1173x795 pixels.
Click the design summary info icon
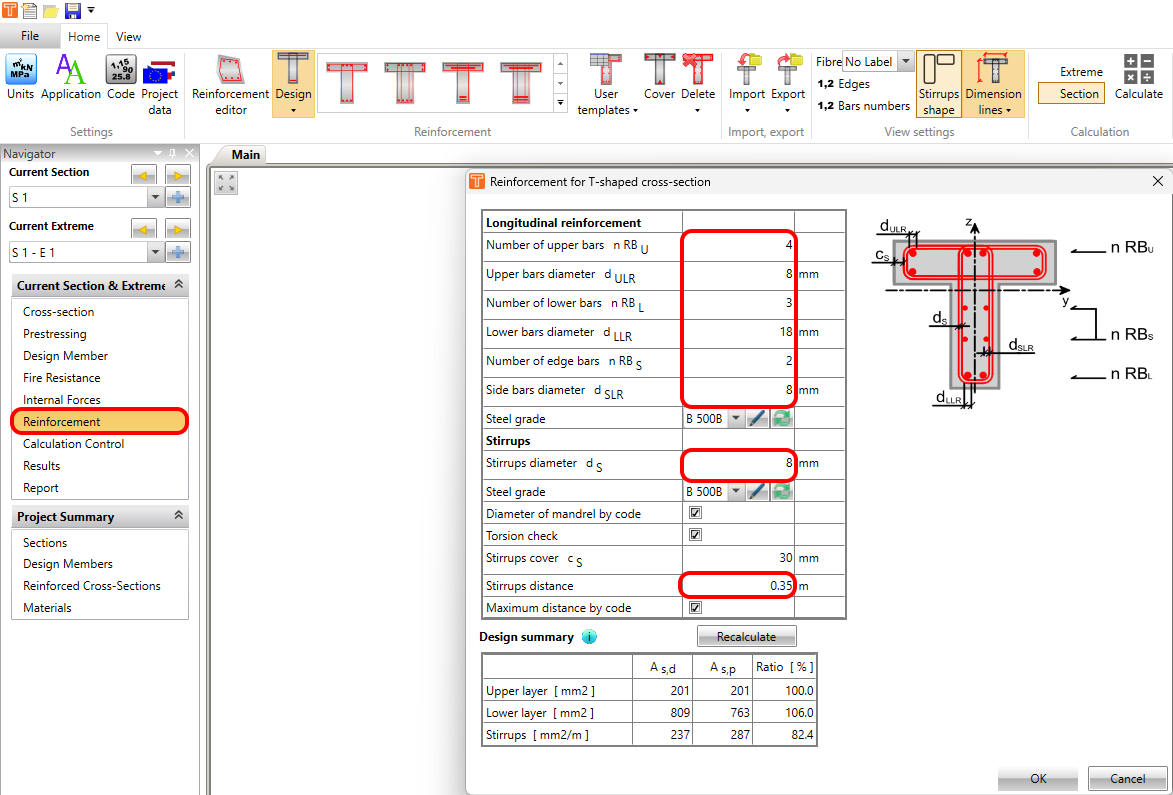click(589, 637)
